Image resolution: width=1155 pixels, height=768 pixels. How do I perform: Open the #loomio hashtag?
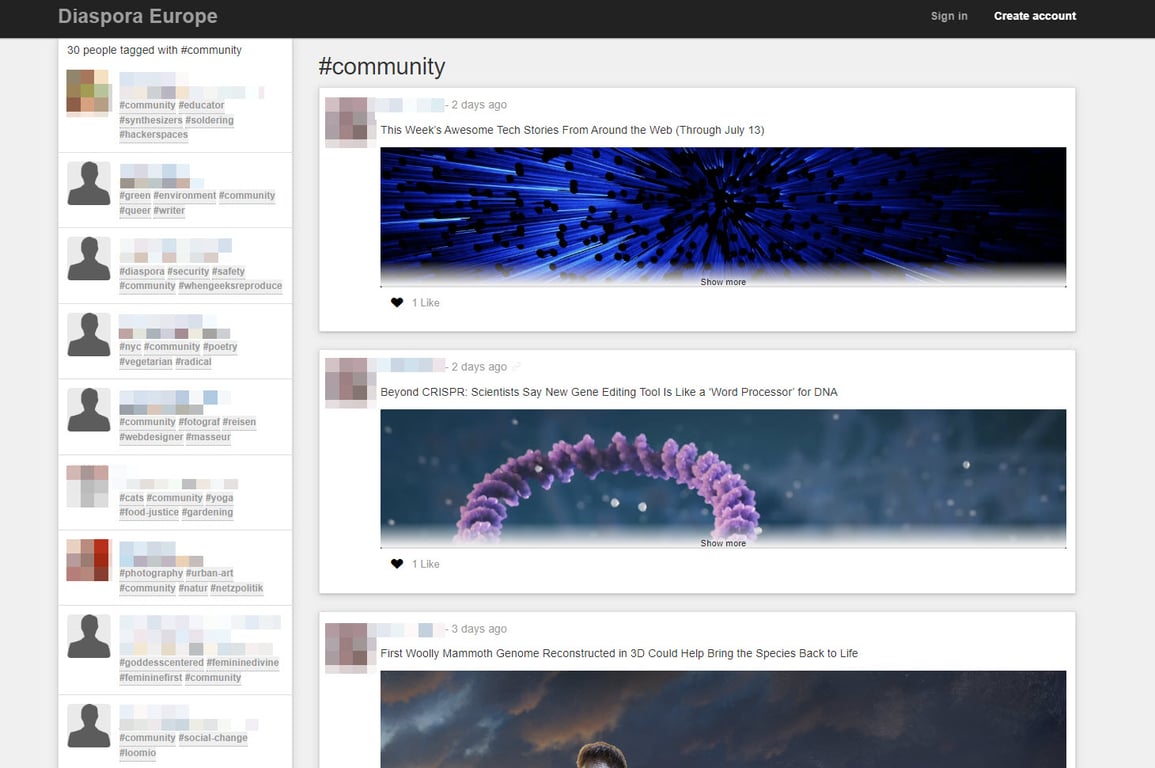click(137, 752)
